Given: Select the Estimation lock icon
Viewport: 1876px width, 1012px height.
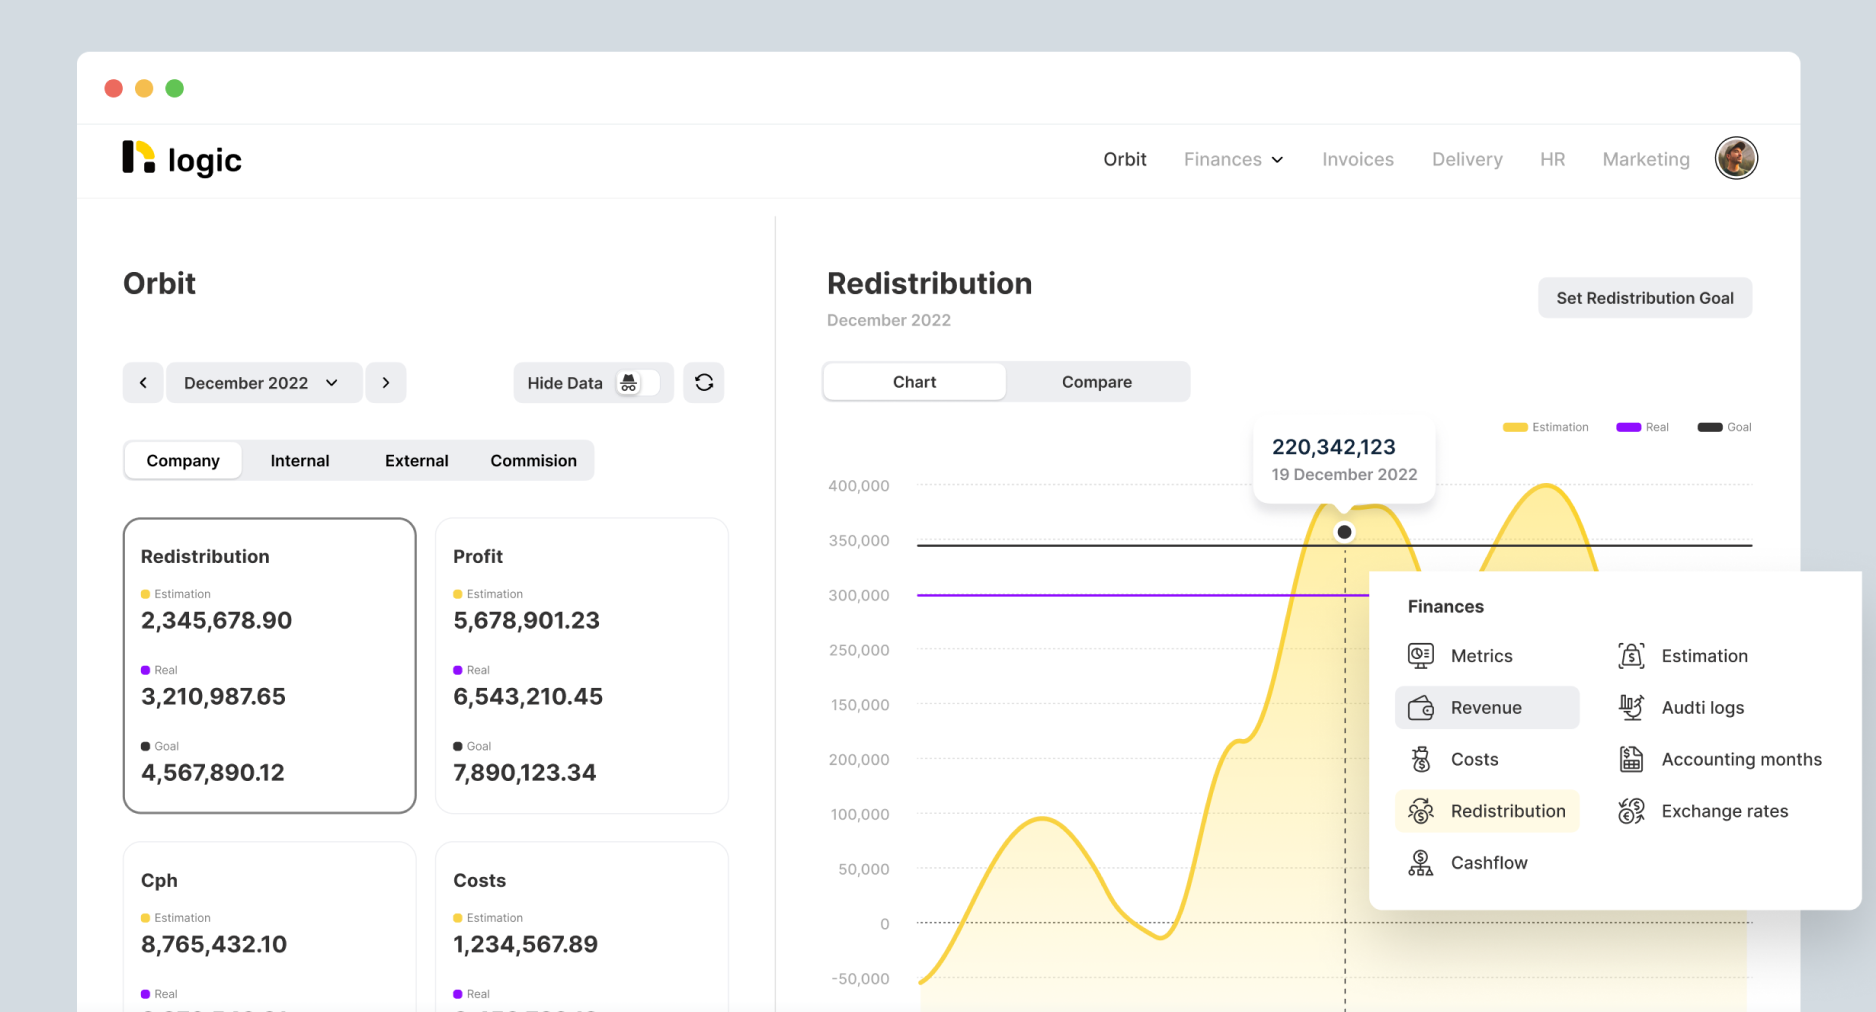Looking at the screenshot, I should pos(1631,655).
